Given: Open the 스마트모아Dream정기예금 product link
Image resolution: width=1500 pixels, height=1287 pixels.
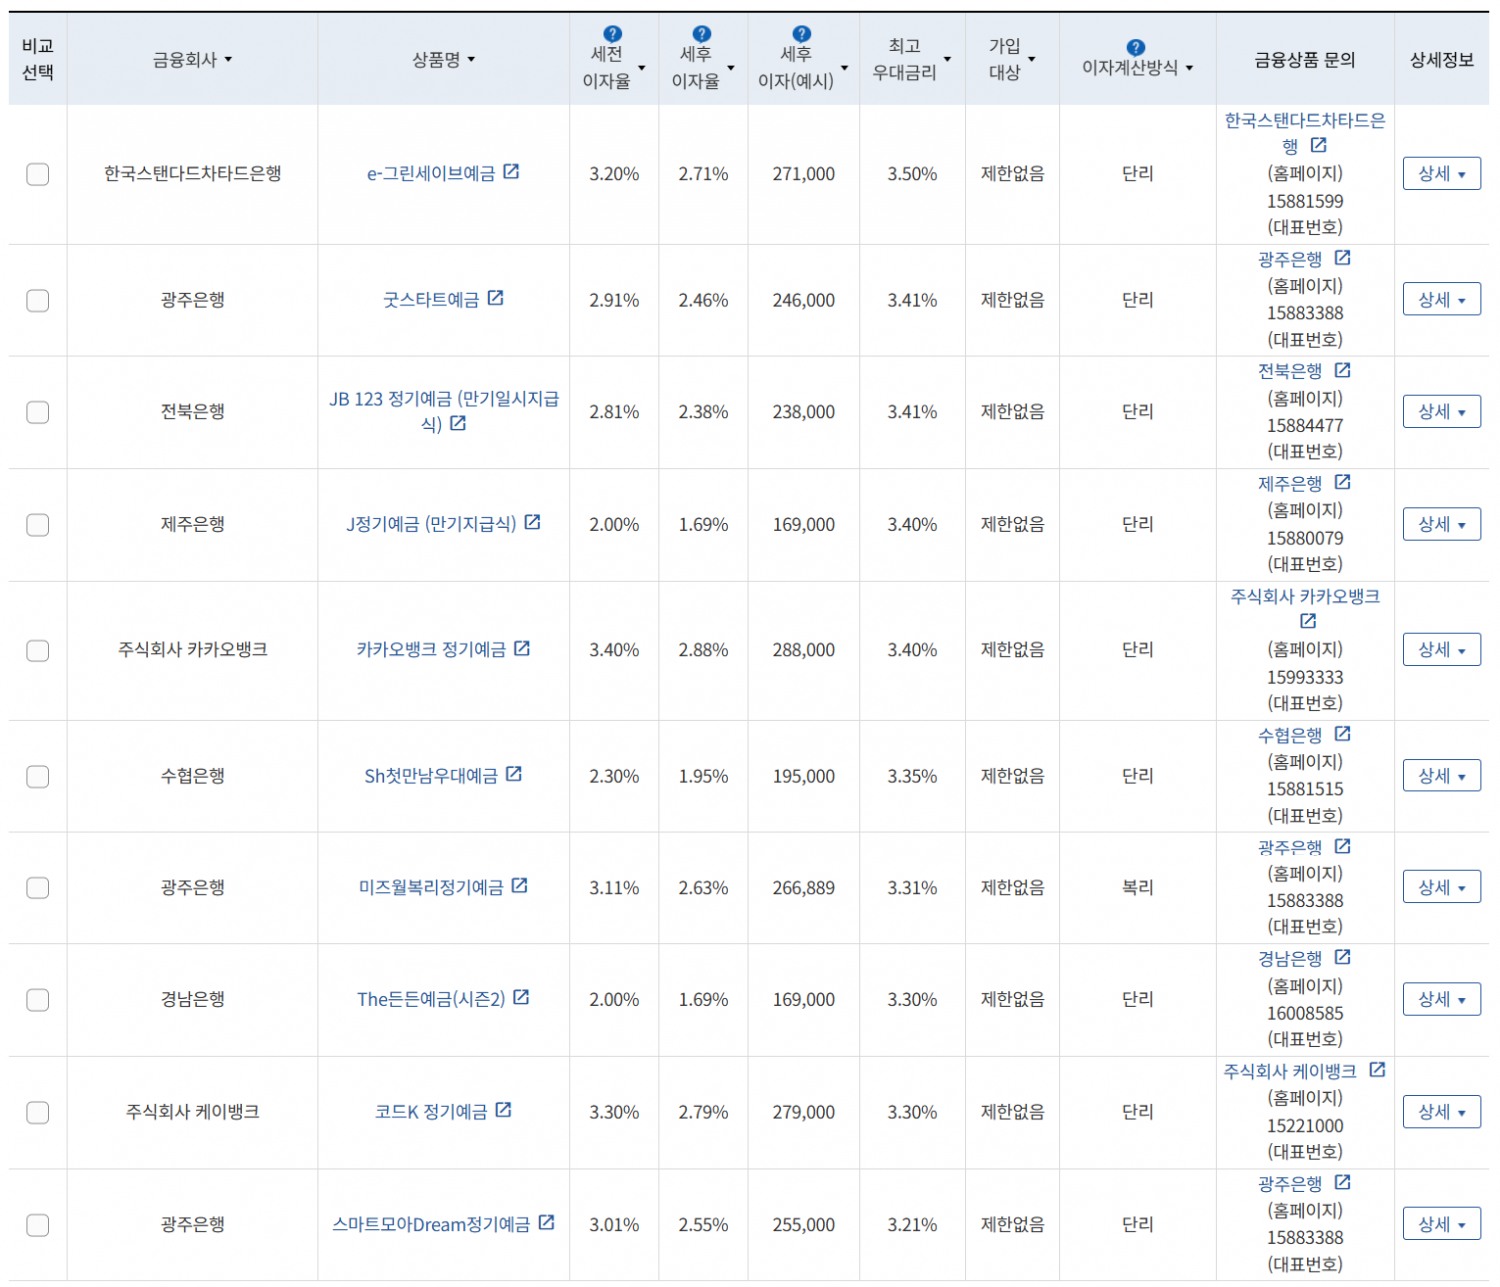Looking at the screenshot, I should 431,1225.
